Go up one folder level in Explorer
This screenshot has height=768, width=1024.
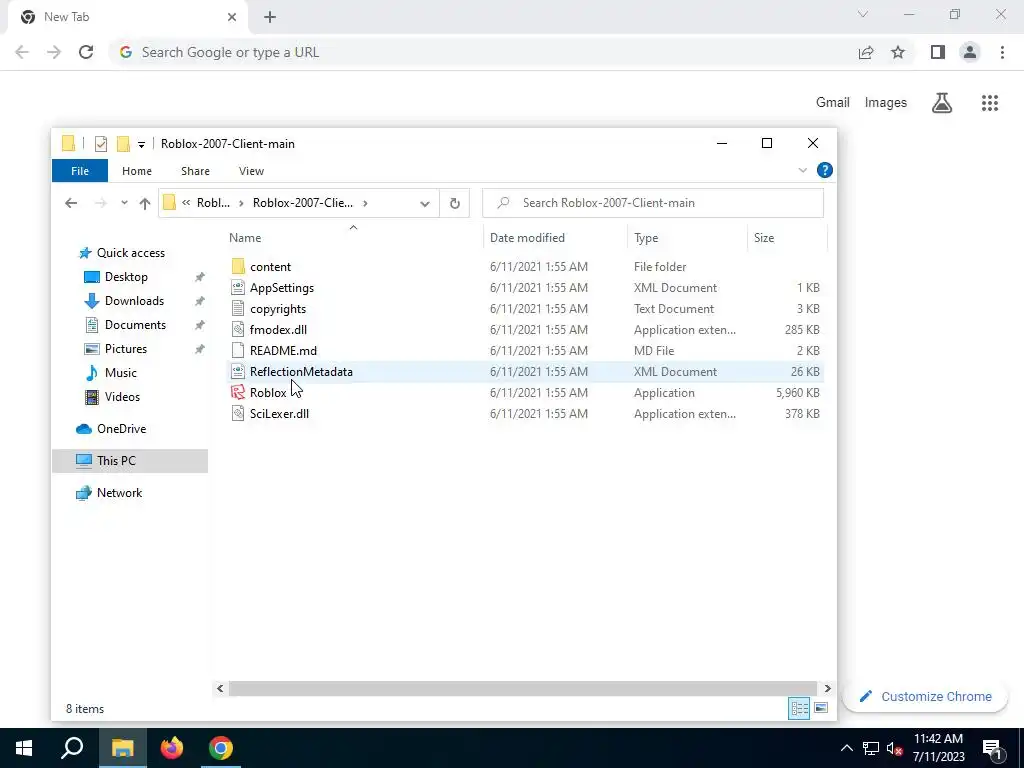click(145, 203)
